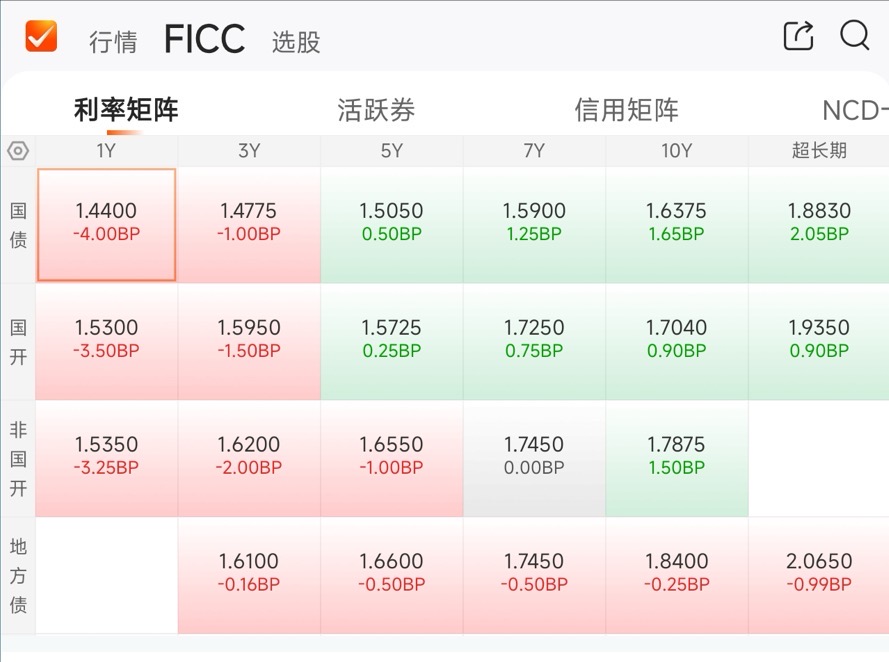Select 非国开 7Y cell with 0.00BP
The image size is (889, 662).
tap(534, 458)
